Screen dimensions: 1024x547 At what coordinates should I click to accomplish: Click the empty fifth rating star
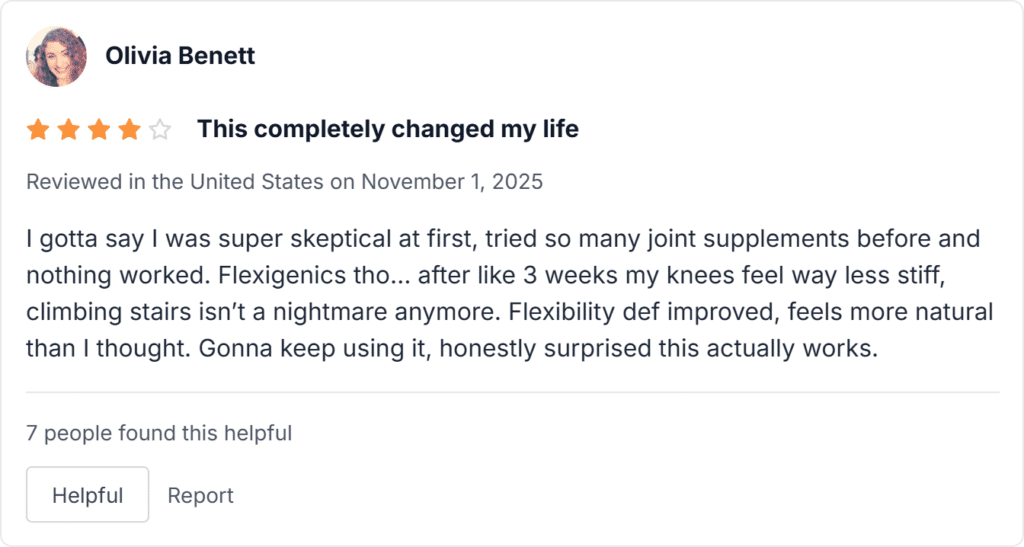pyautogui.click(x=159, y=129)
